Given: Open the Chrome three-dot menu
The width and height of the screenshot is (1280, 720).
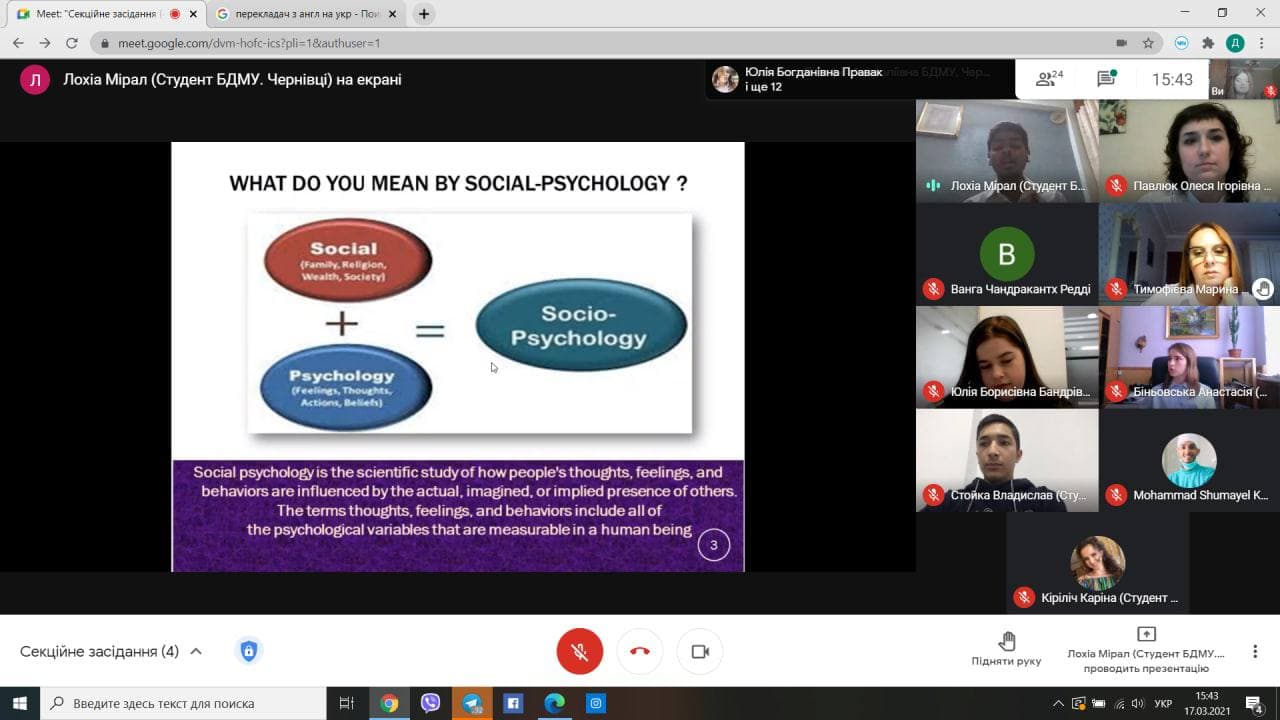Looking at the screenshot, I should click(1262, 43).
